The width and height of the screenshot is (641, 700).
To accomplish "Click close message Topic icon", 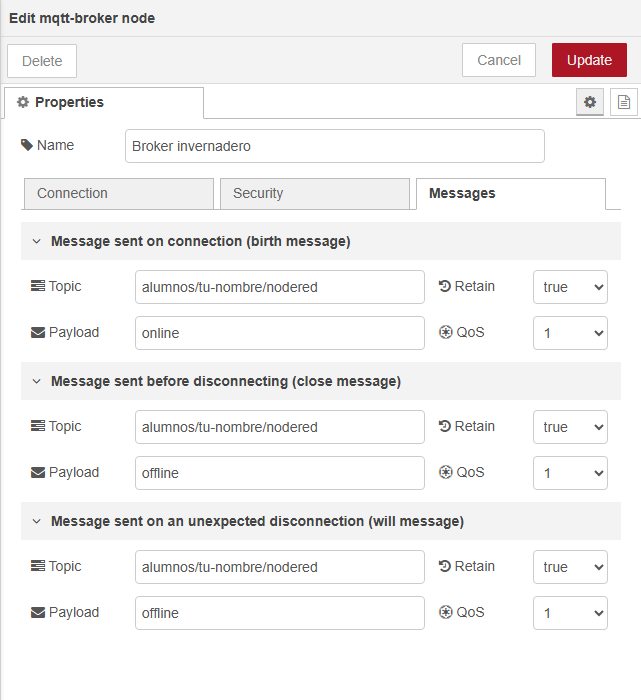I will pyautogui.click(x=38, y=426).
